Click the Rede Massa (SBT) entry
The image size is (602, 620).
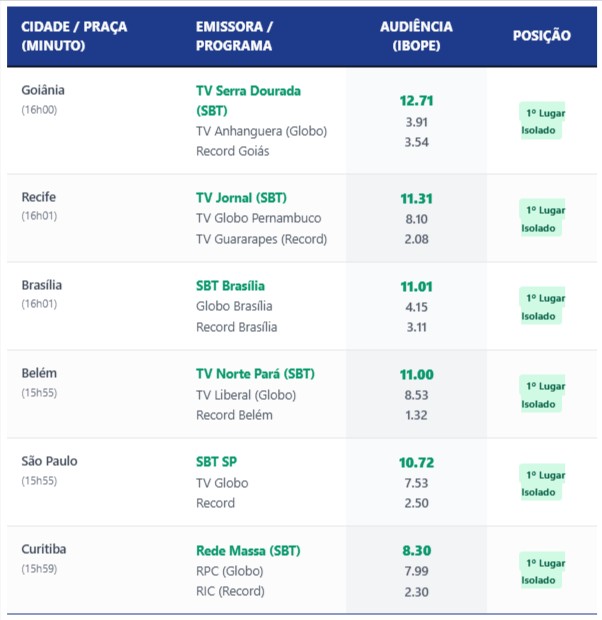248,550
